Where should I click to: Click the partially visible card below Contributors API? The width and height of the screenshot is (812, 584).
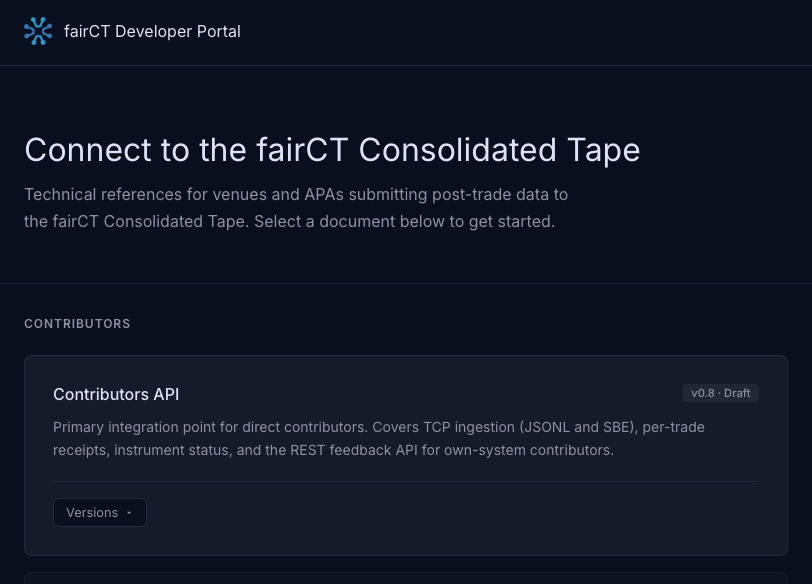[x=406, y=580]
